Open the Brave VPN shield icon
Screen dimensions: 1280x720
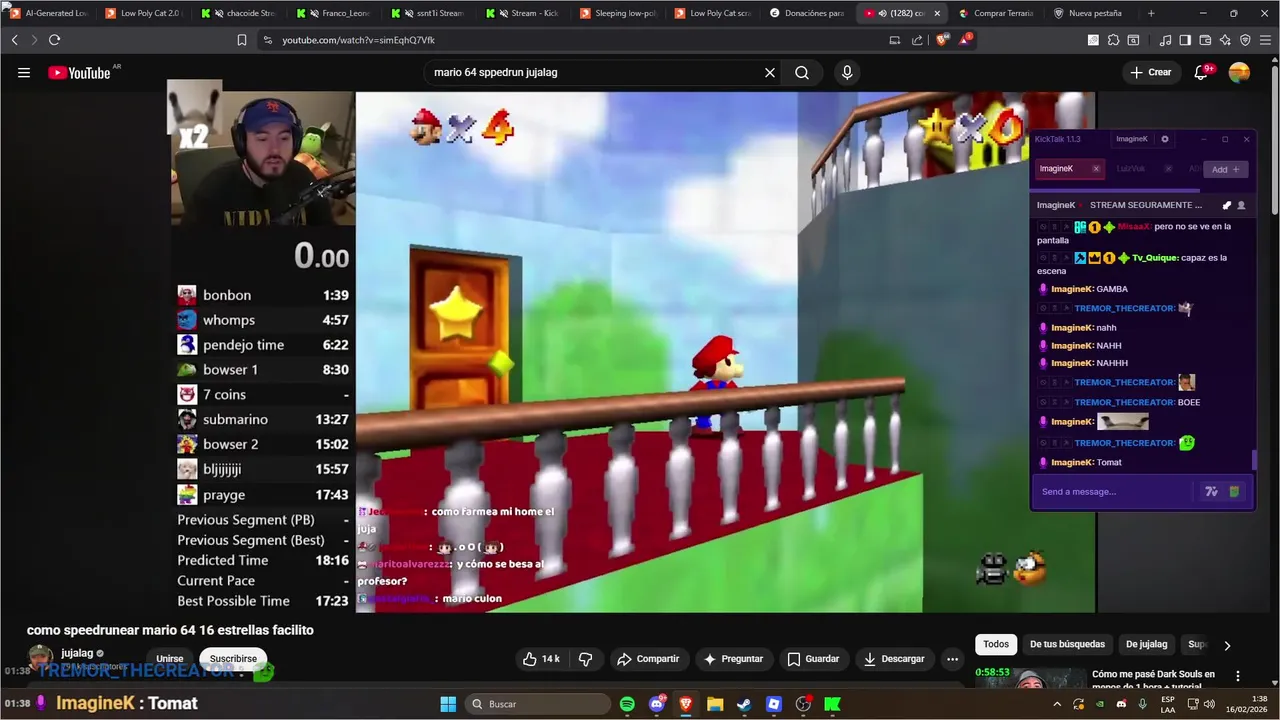tap(1245, 40)
